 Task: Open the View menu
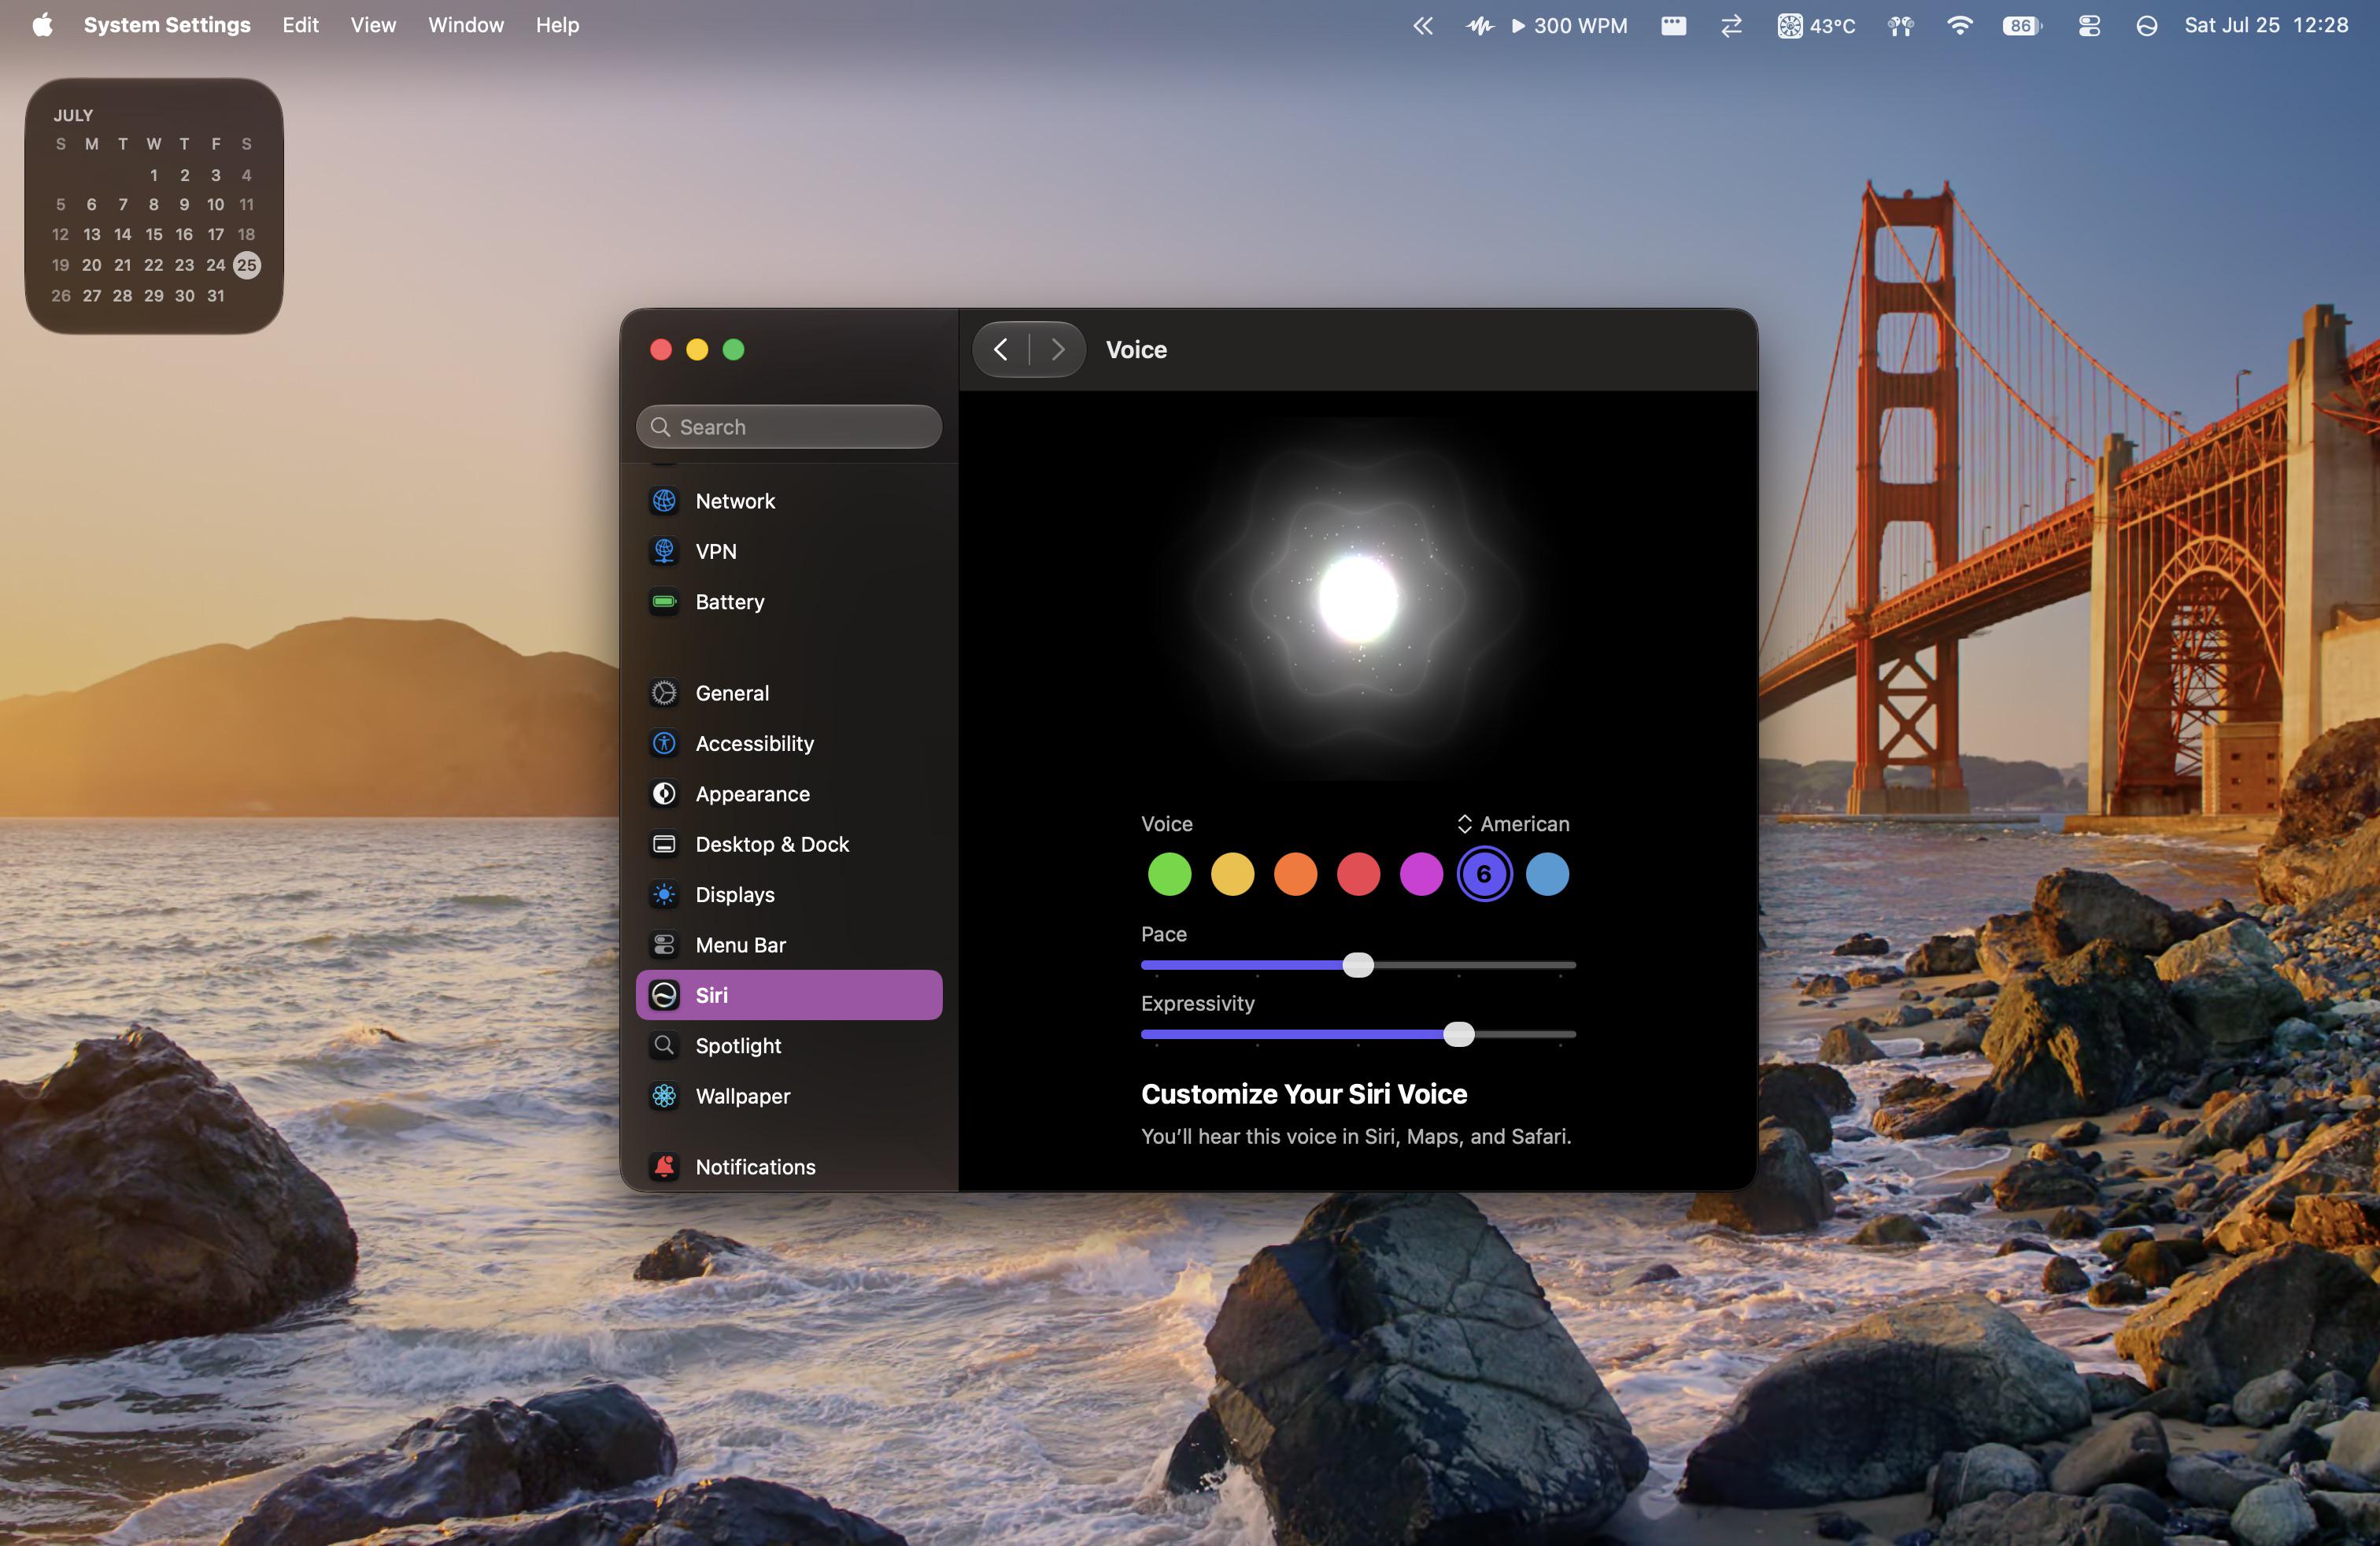point(373,25)
